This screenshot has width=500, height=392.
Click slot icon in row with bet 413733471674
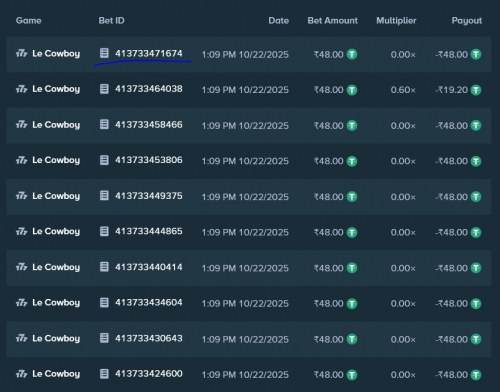22,53
